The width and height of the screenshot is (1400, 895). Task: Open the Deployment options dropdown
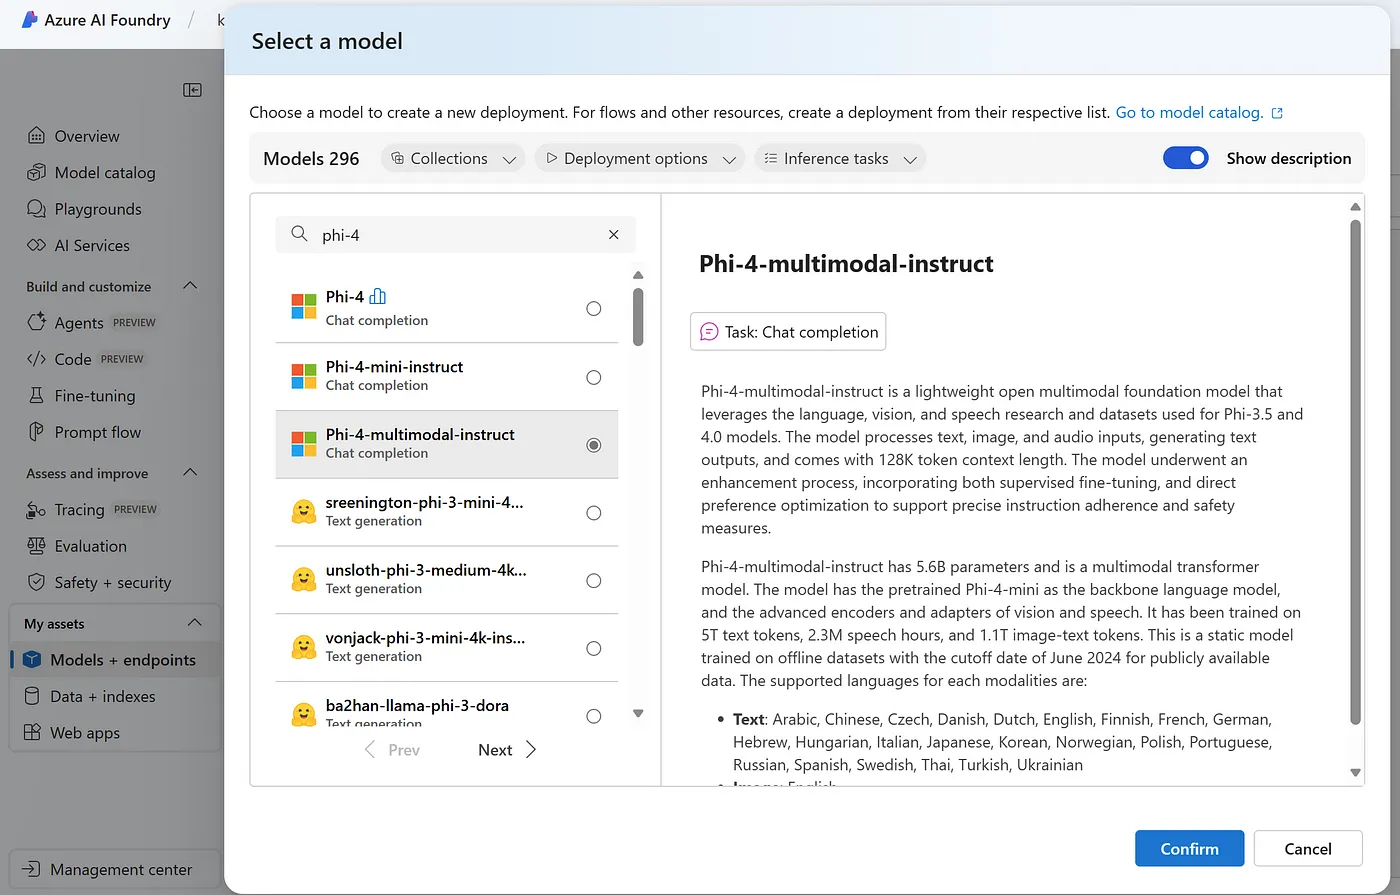639,158
